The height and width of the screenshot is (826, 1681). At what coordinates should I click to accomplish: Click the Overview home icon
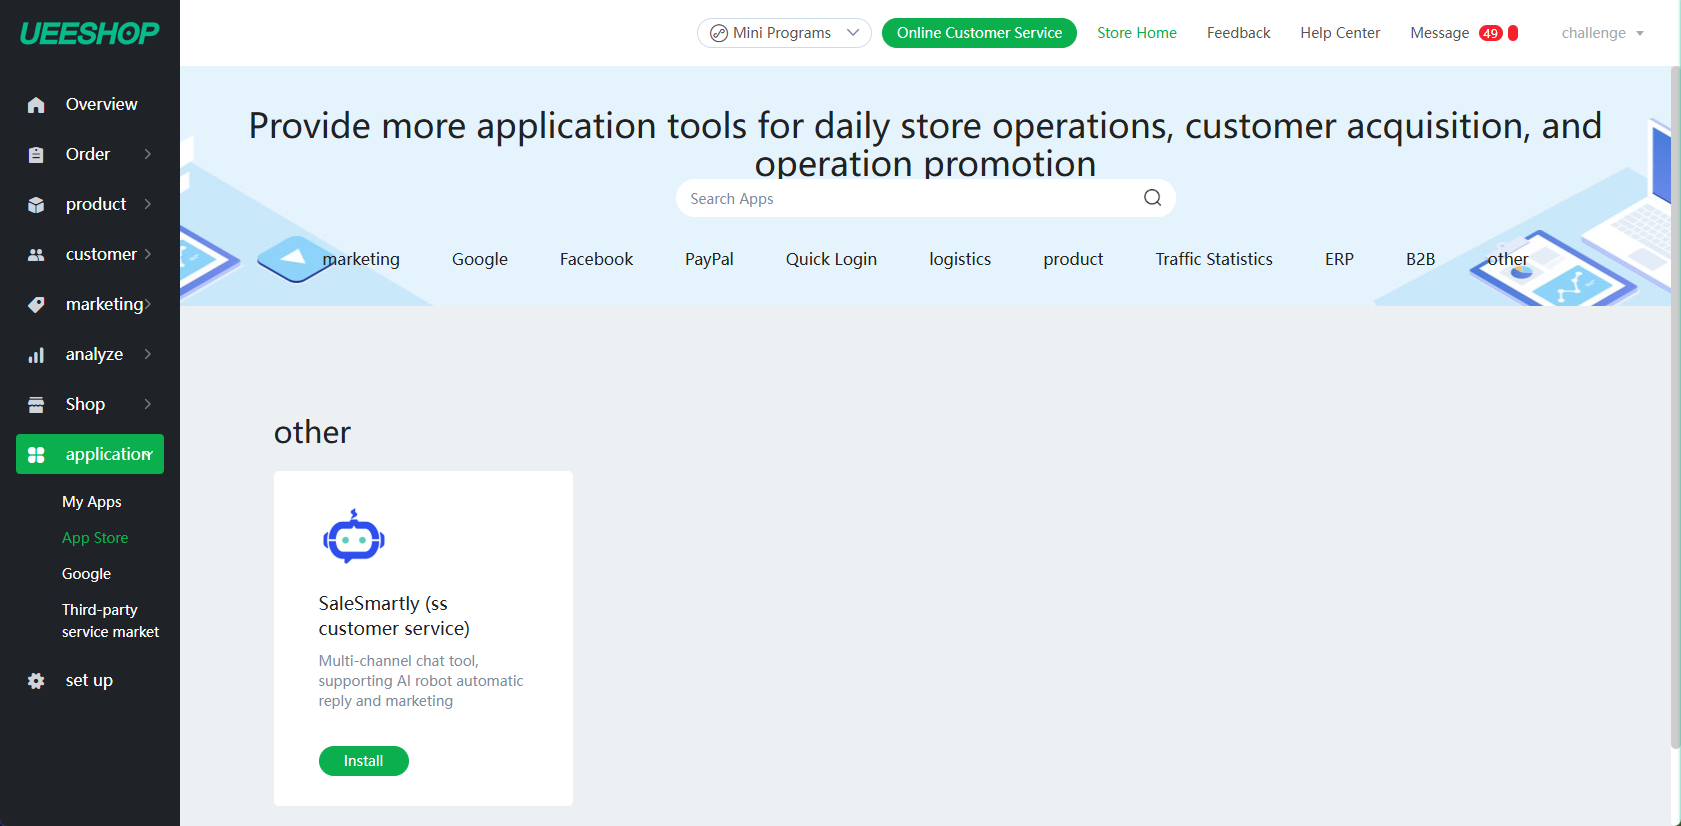tap(36, 105)
